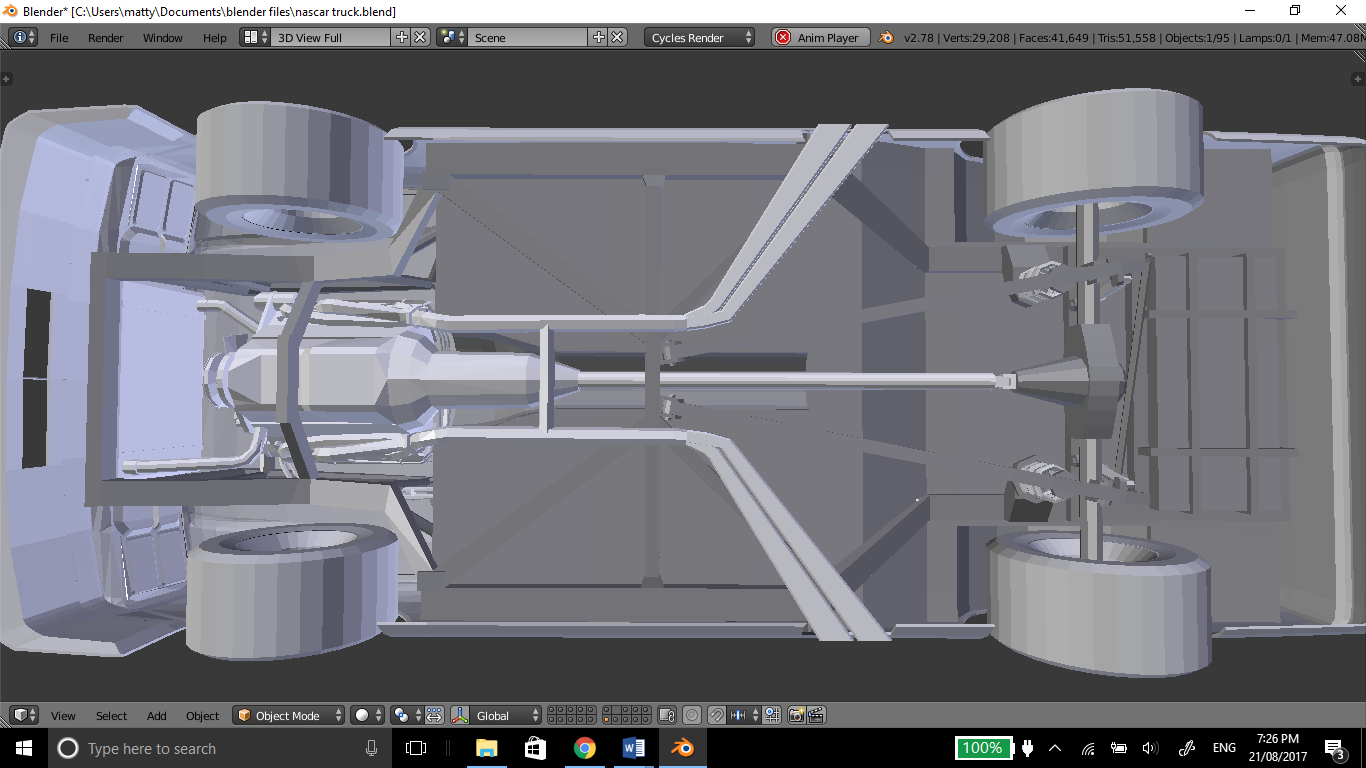Open Action Center with 3 notifications
The height and width of the screenshot is (768, 1366).
click(x=1335, y=748)
